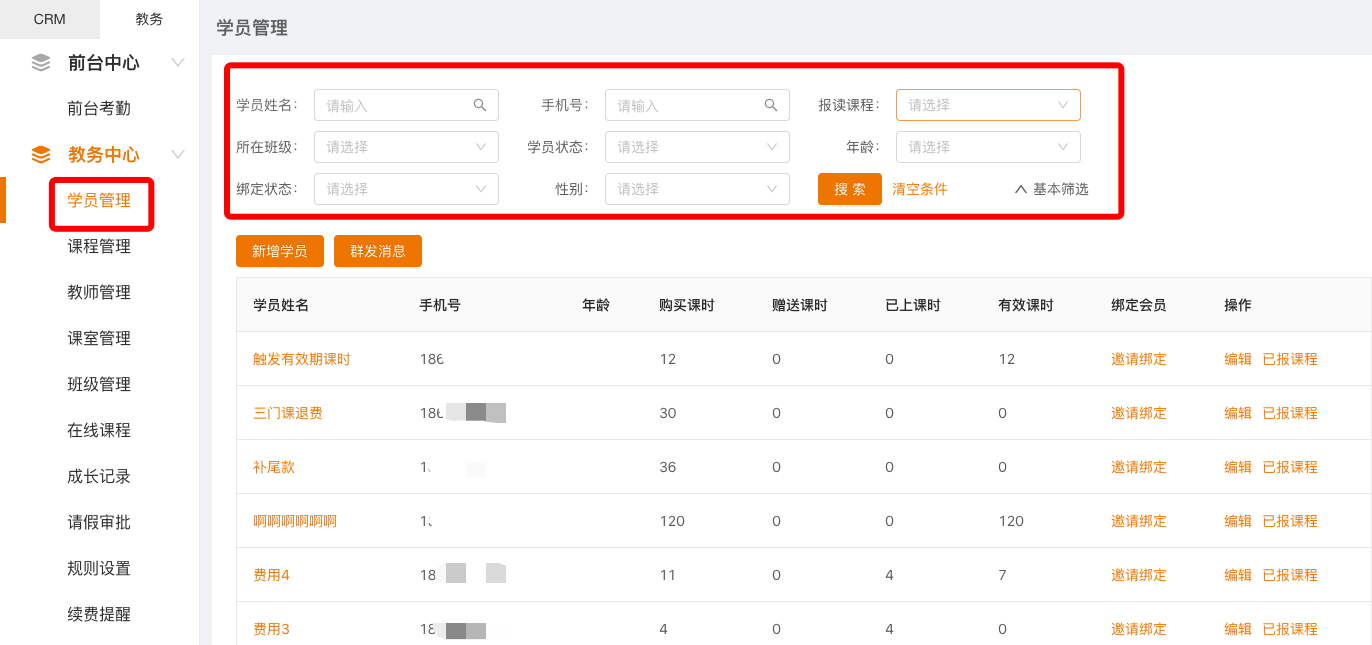This screenshot has height=645, width=1372.
Task: Collapse the 前台中心 chevron arrow
Action: pos(178,63)
